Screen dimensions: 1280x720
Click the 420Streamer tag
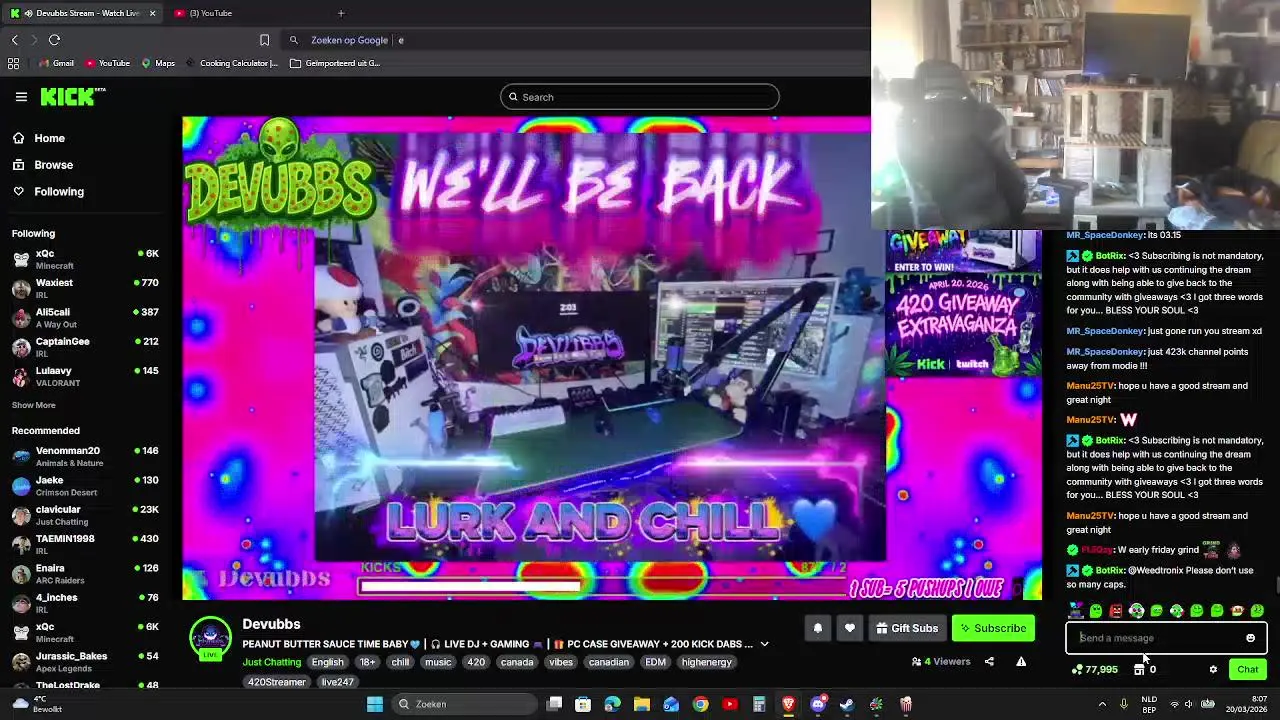click(x=277, y=682)
